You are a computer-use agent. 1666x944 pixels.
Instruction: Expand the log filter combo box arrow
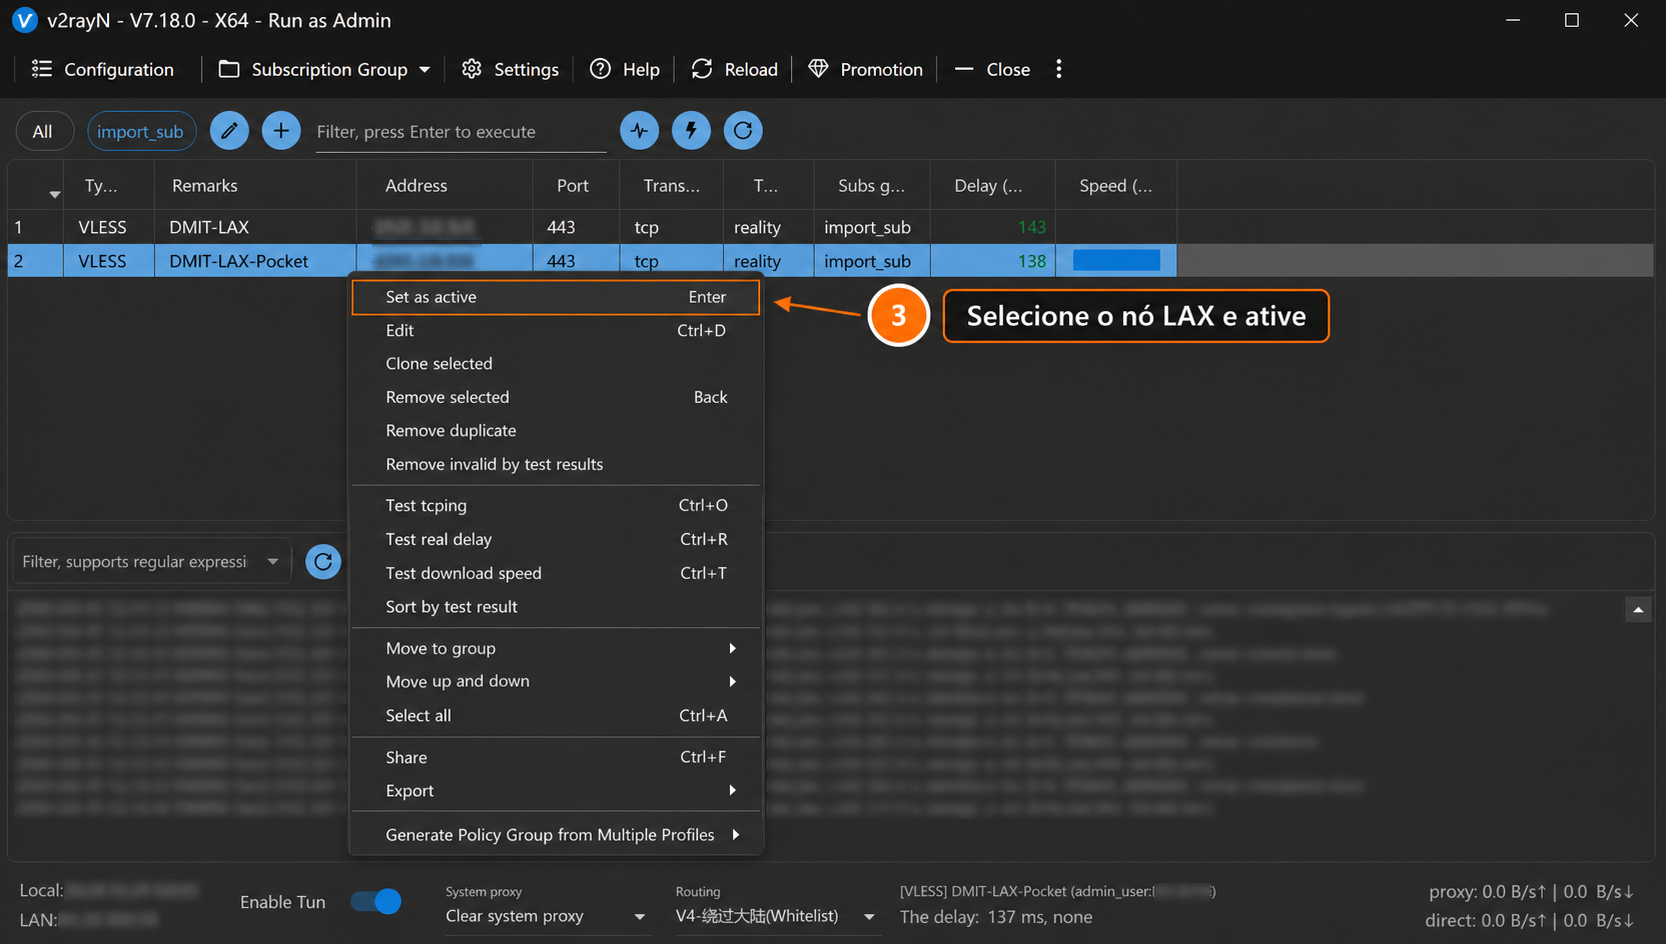pyautogui.click(x=273, y=562)
